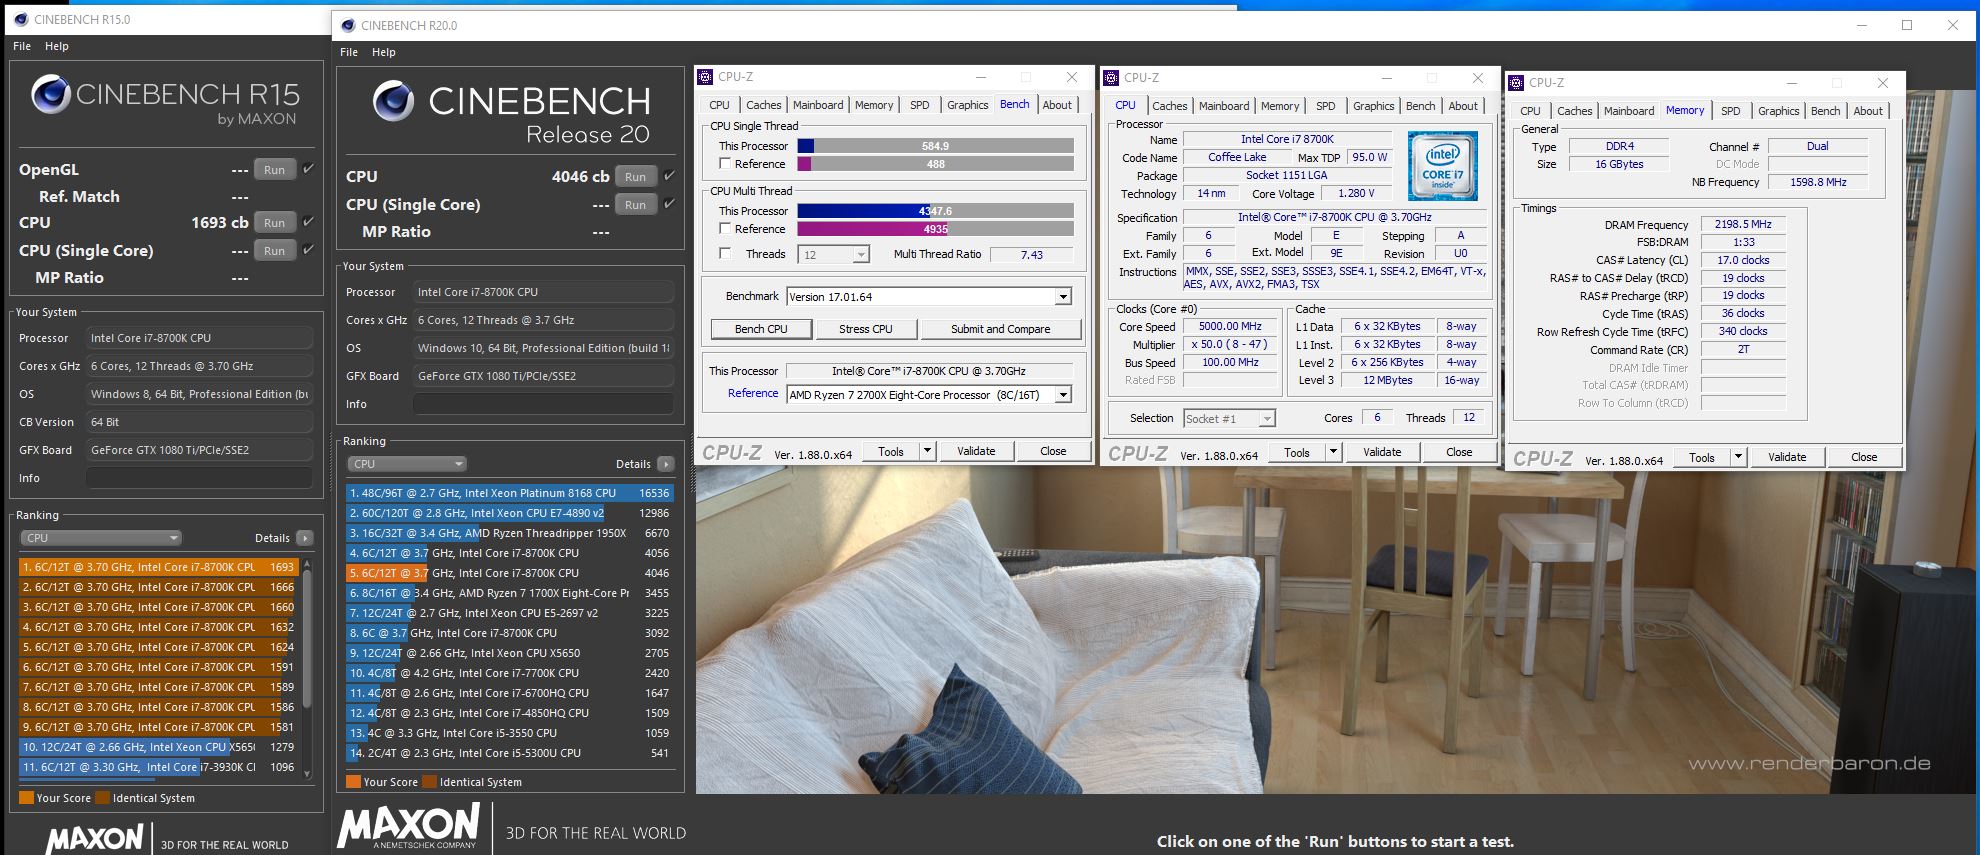Switch to Bench tab in CPU-Z Memory window

point(1825,111)
